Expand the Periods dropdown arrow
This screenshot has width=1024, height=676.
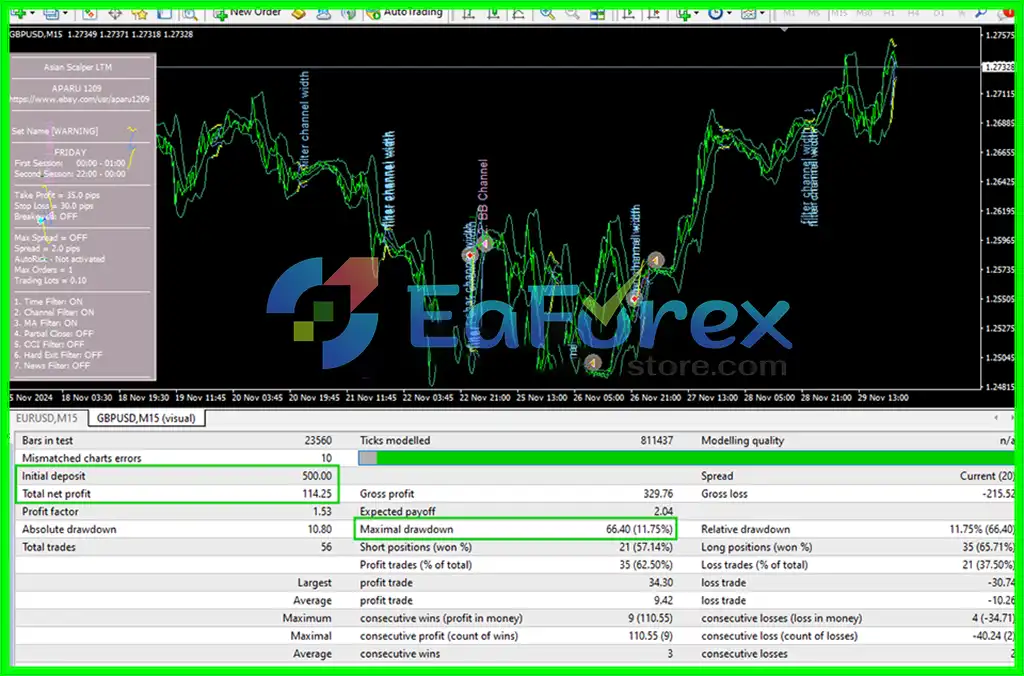tap(729, 14)
